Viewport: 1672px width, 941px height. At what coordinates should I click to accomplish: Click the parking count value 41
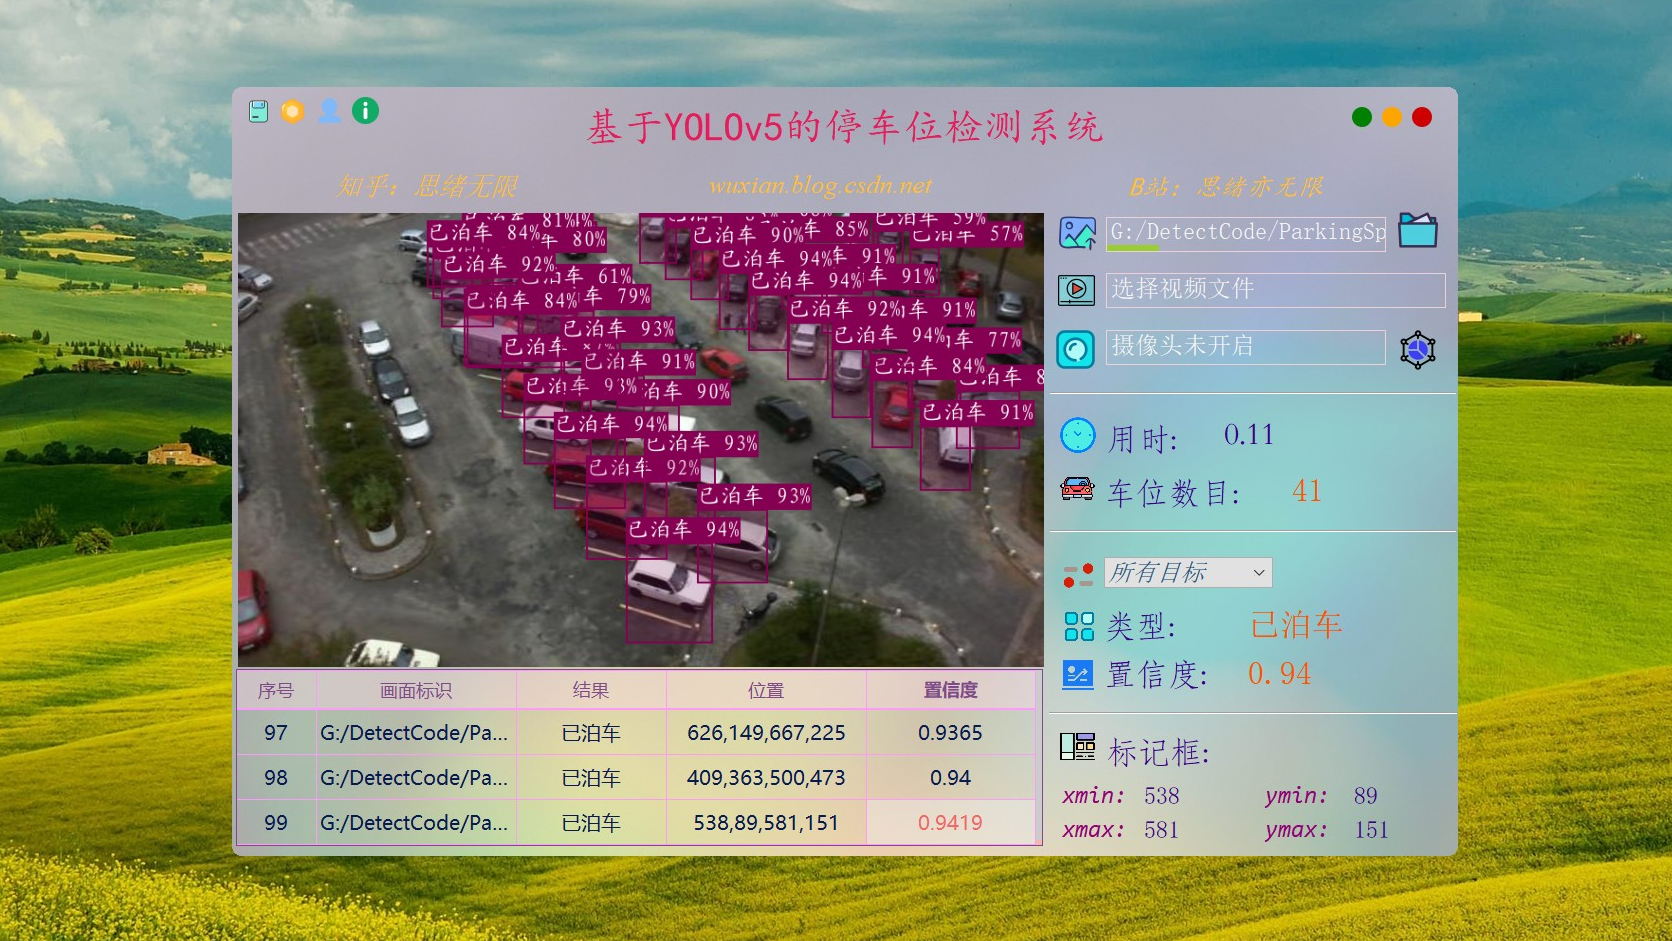click(1306, 491)
